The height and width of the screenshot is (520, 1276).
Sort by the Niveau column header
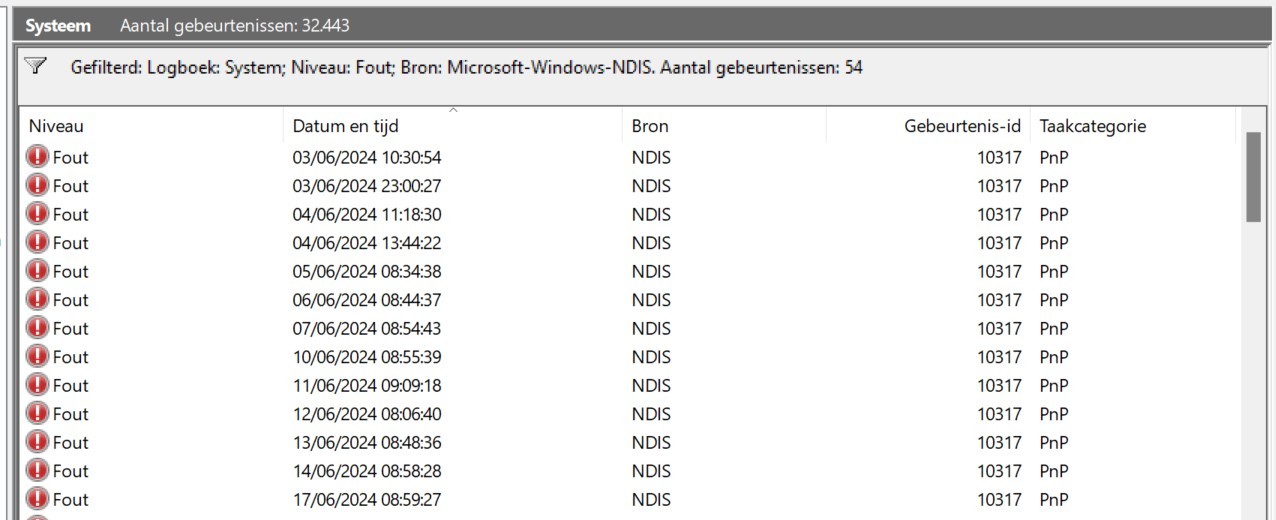(x=151, y=126)
